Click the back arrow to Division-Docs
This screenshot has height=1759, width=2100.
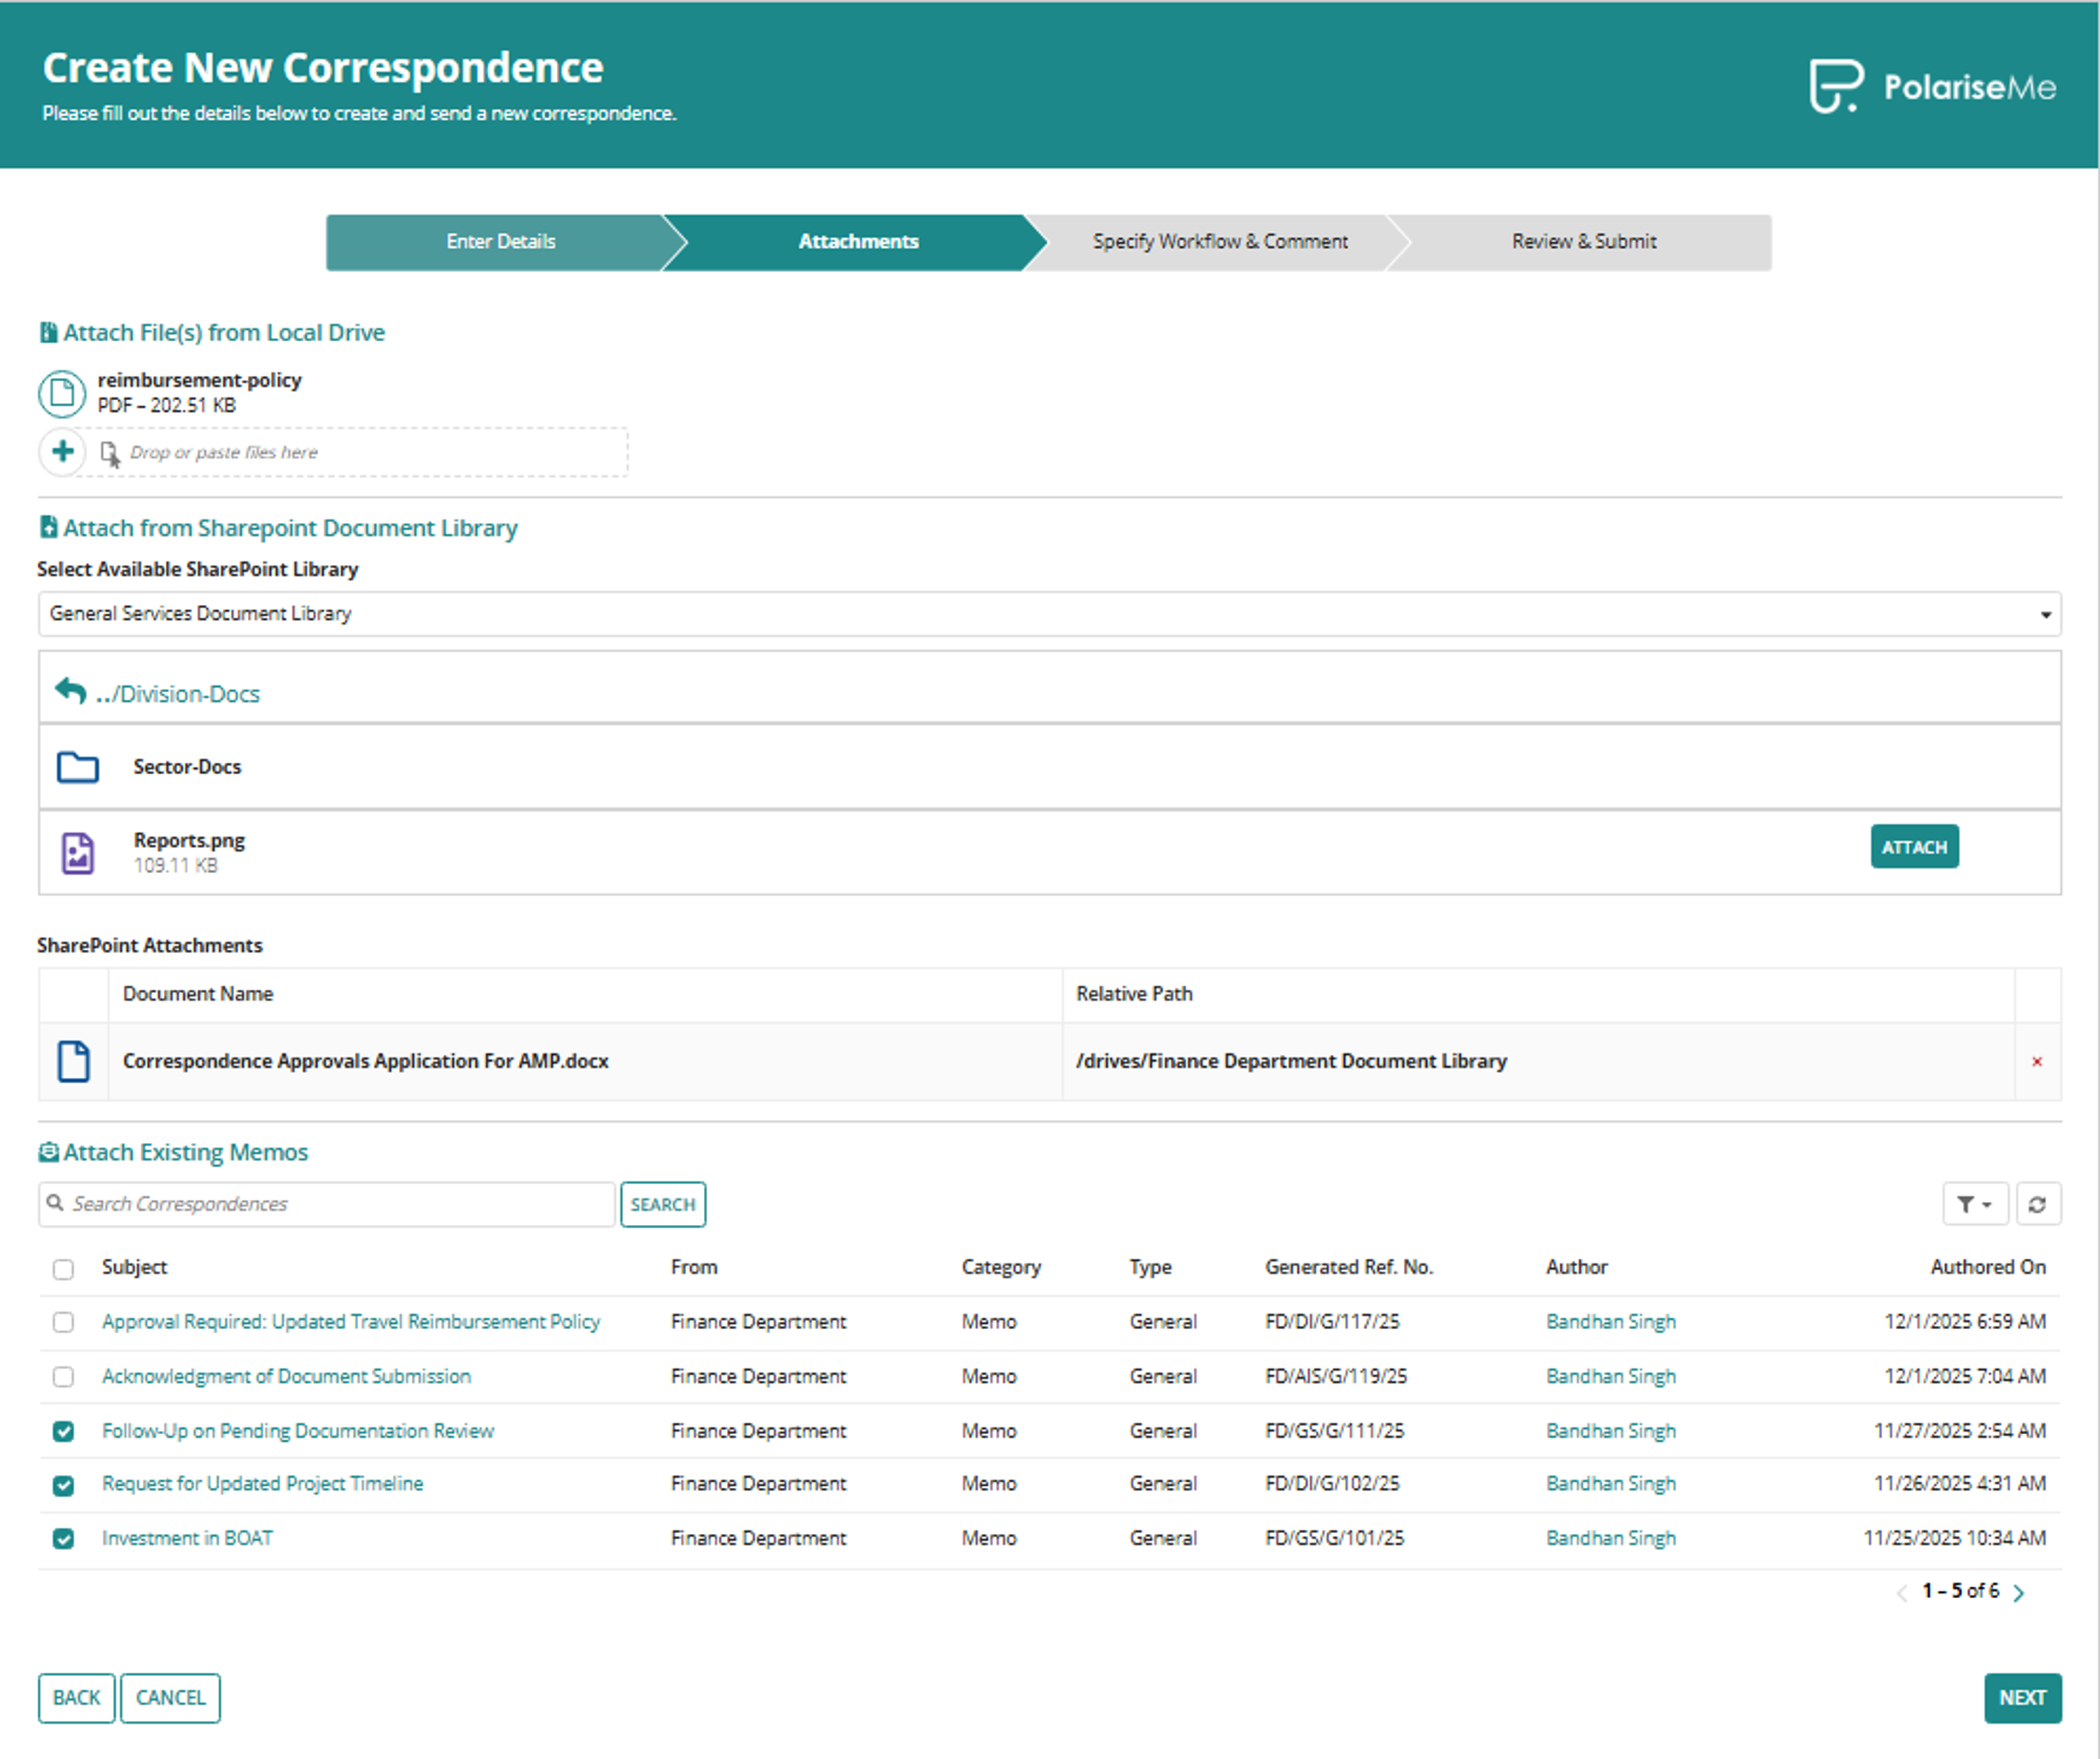pos(70,691)
